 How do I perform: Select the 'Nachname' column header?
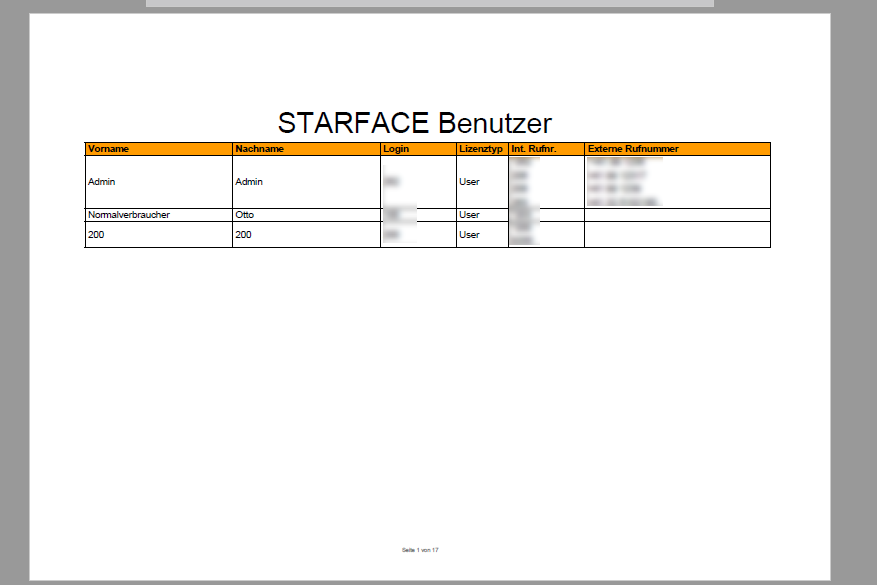(307, 149)
